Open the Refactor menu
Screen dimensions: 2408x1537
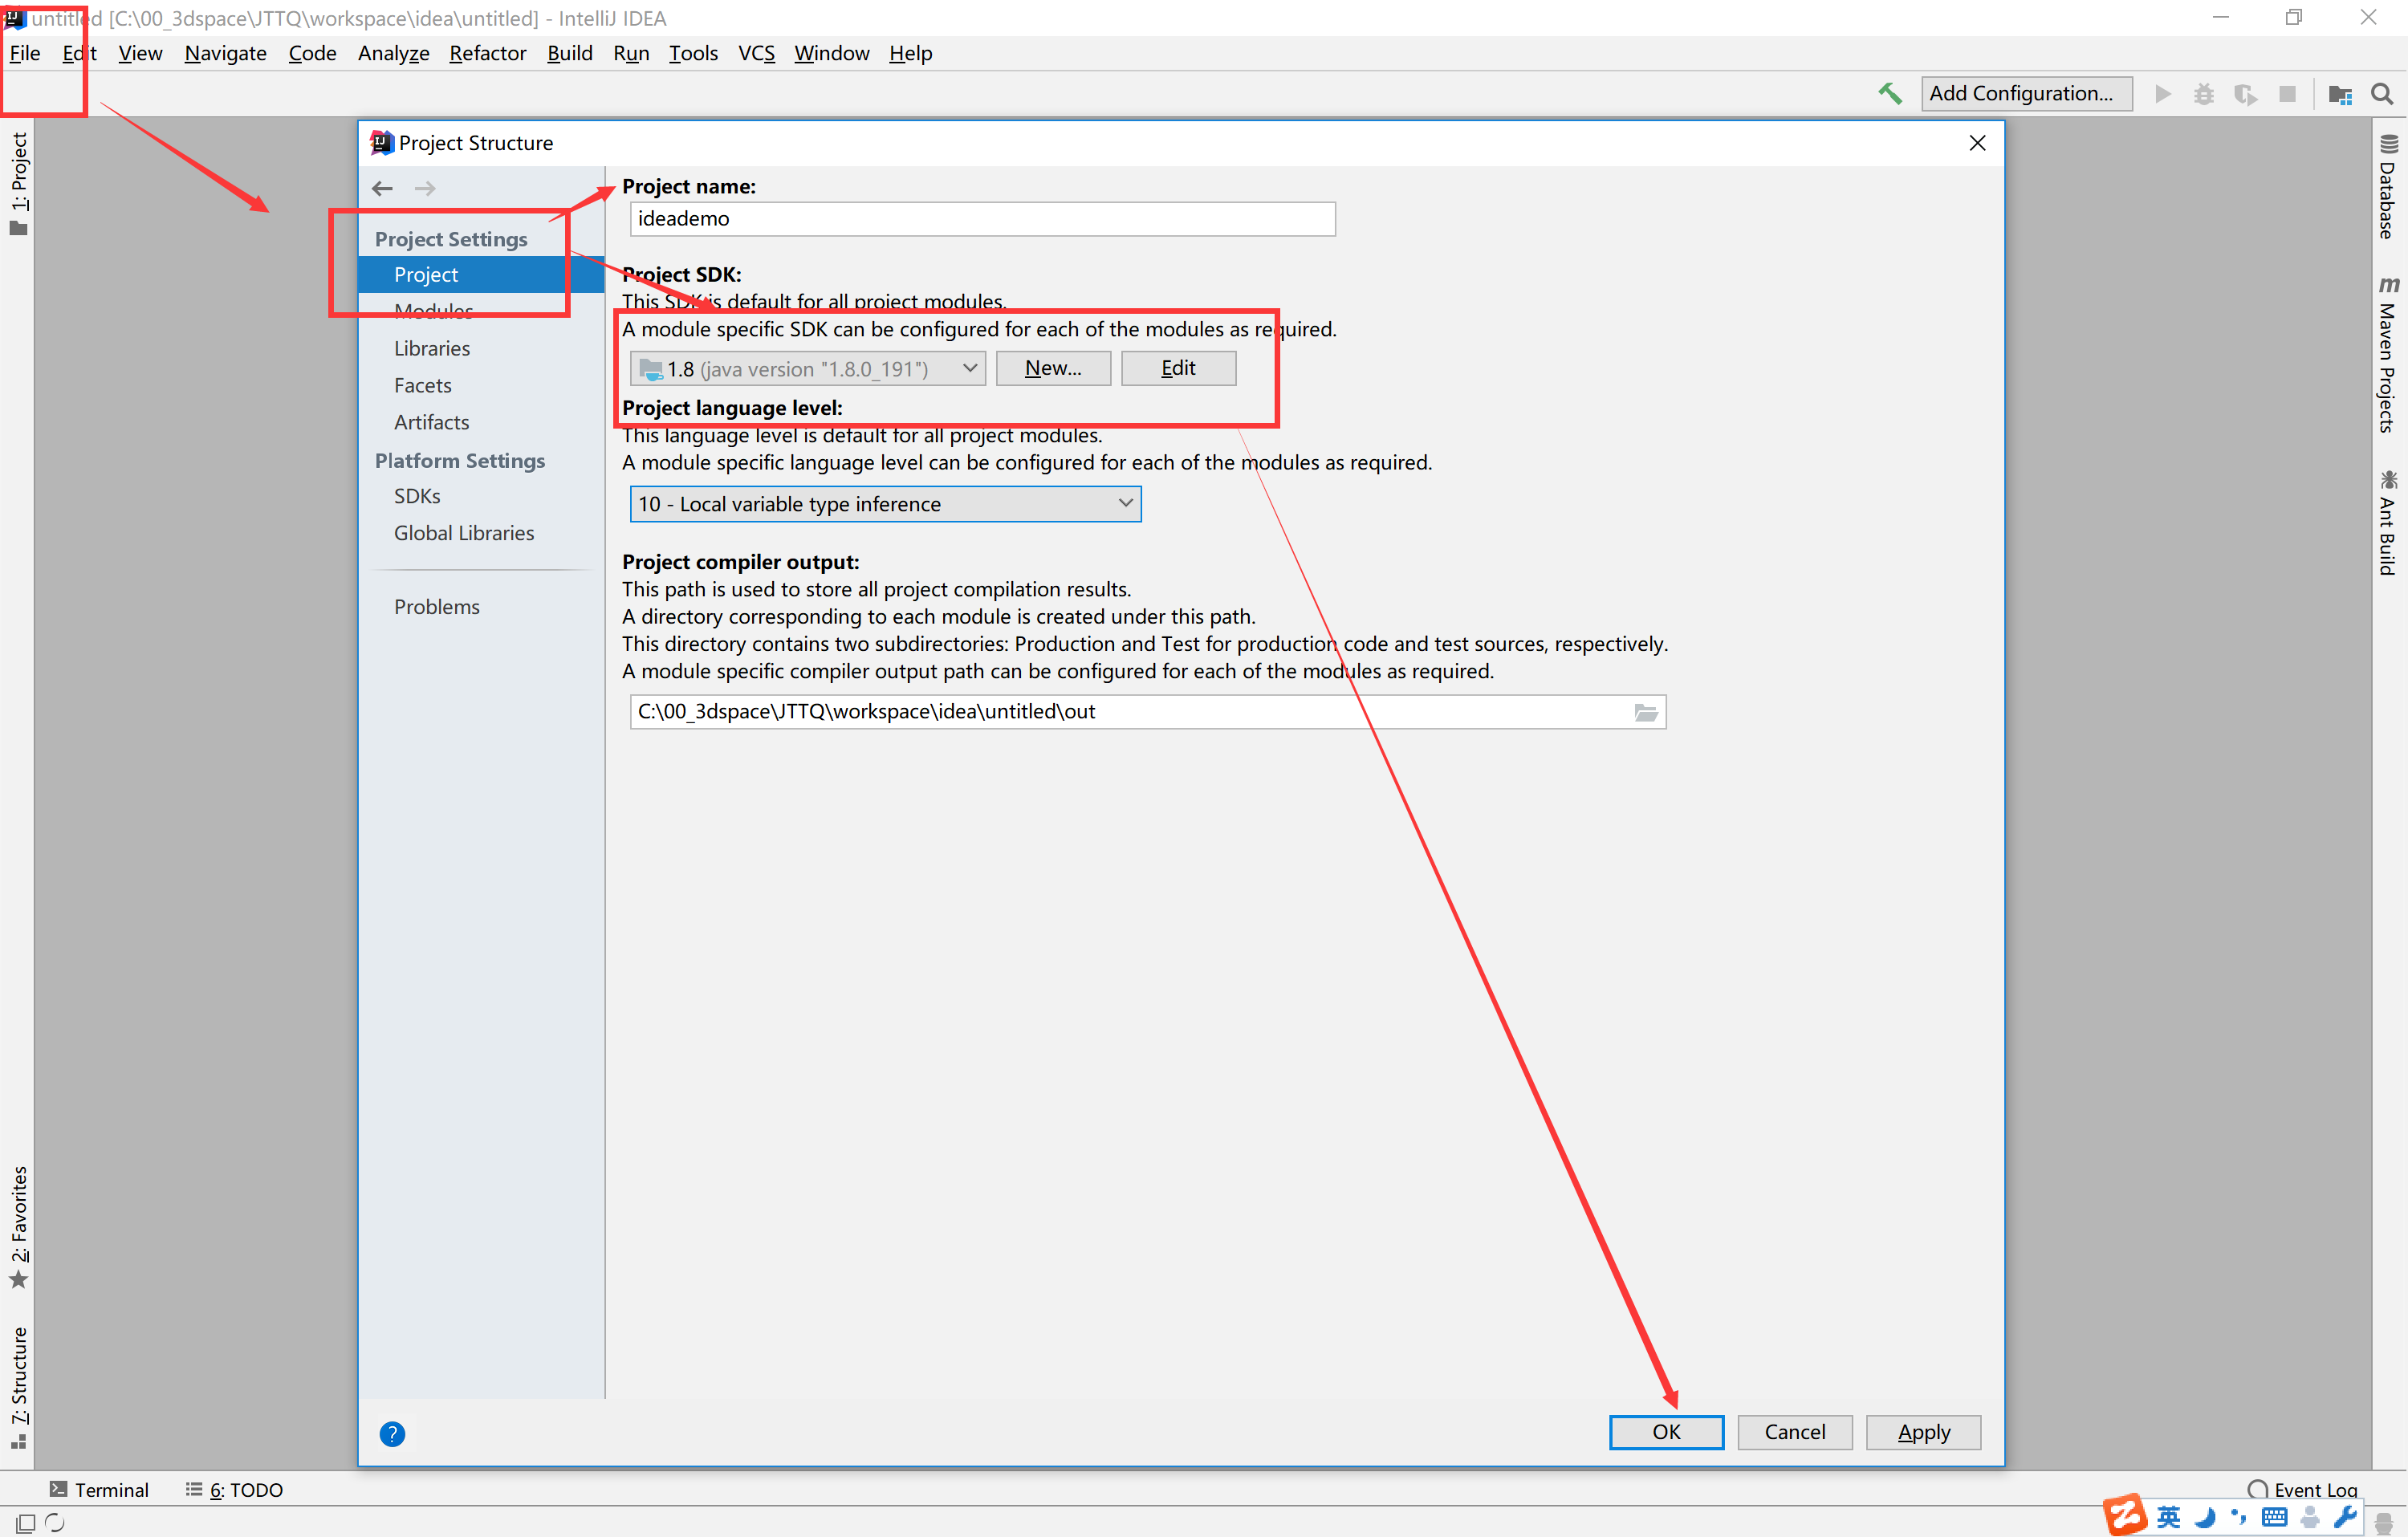coord(487,53)
